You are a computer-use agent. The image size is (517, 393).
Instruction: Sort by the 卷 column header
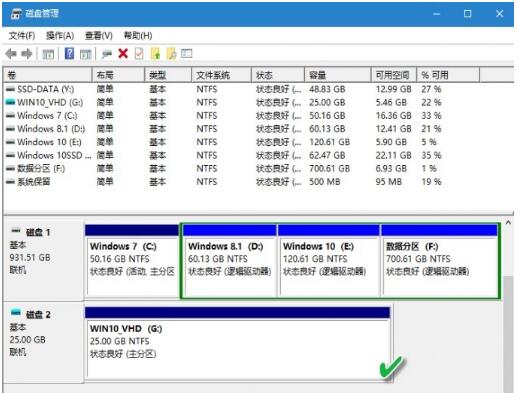click(x=47, y=75)
